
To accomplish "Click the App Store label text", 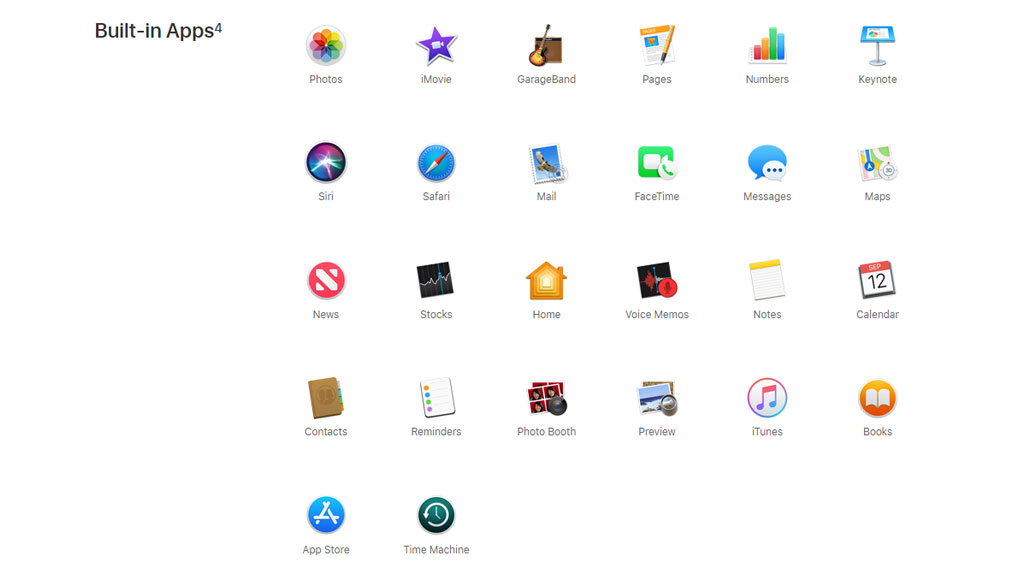I will [x=326, y=549].
